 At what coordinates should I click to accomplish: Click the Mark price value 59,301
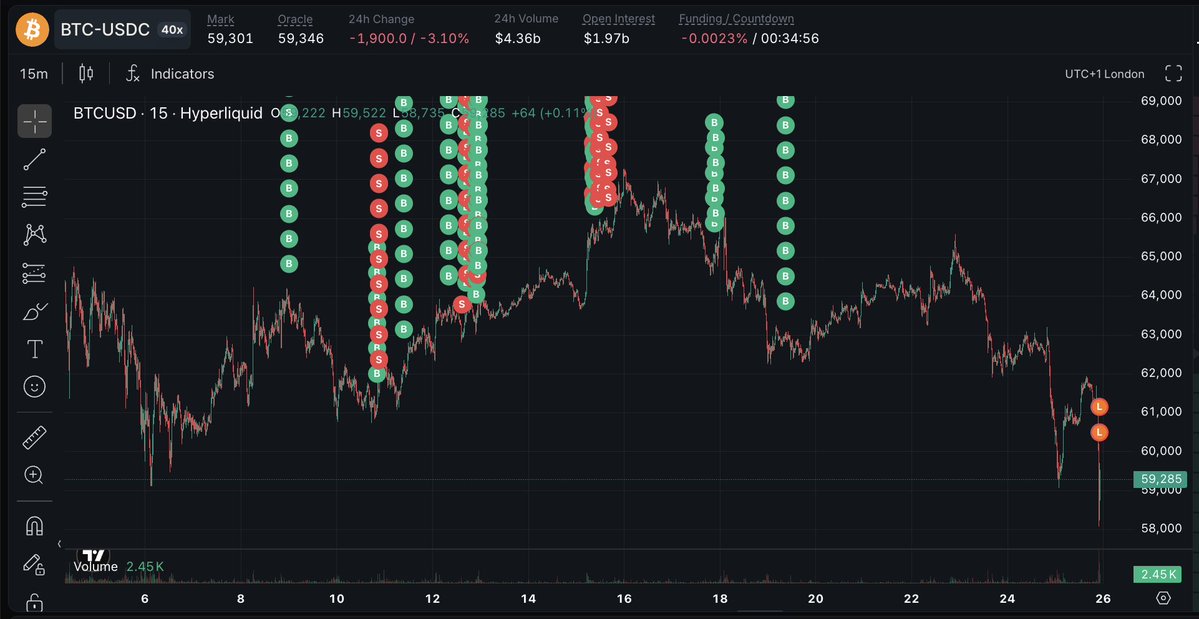230,38
